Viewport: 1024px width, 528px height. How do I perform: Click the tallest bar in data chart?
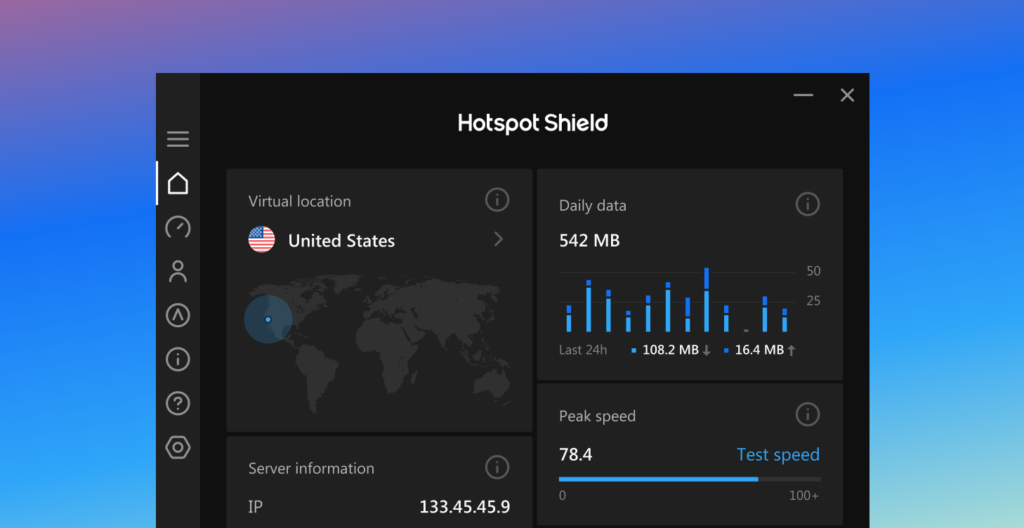tap(707, 300)
